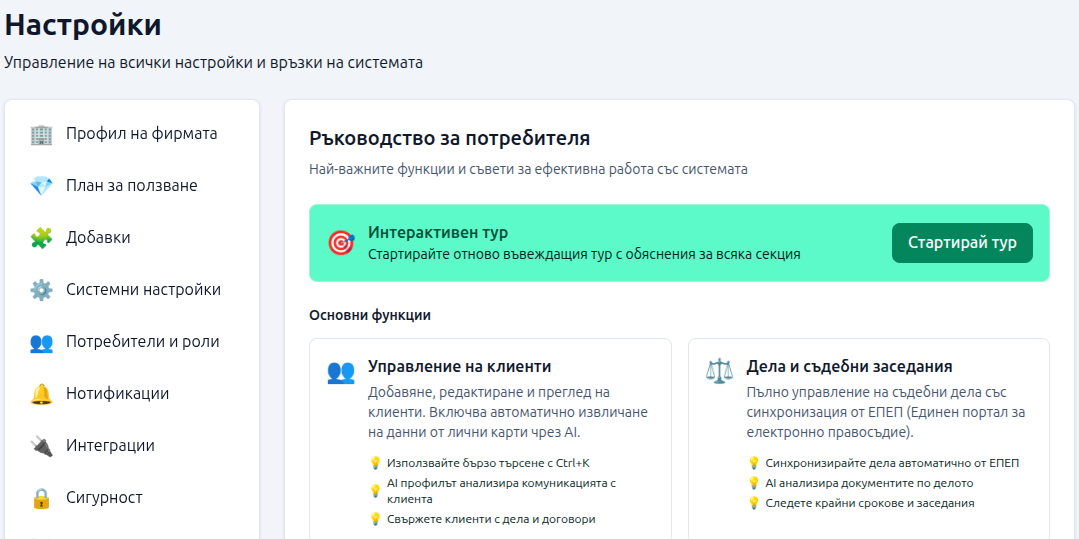Click the tip Следете крайни срокове и заседания

coord(870,503)
